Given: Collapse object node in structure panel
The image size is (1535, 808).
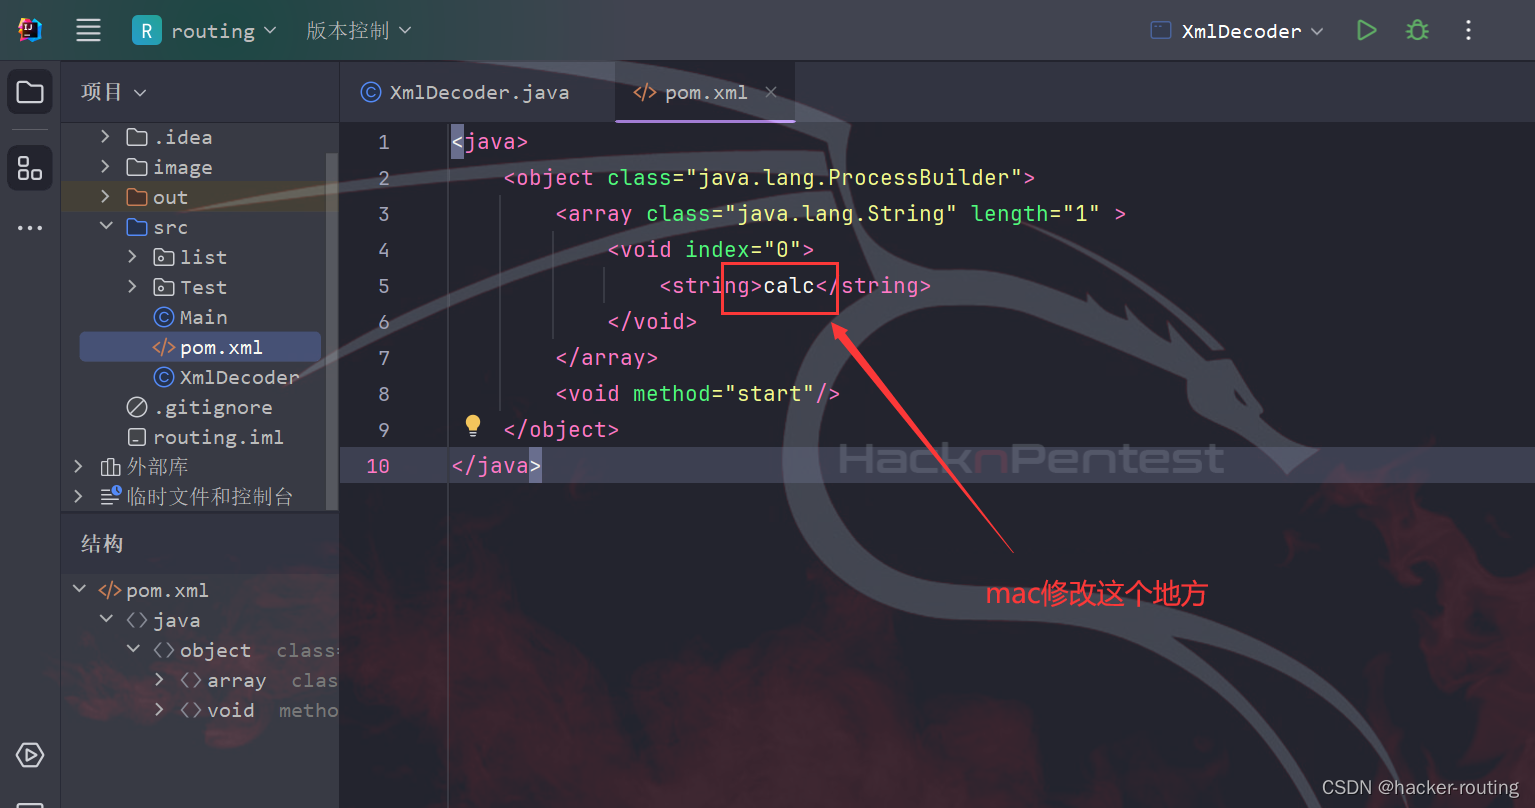Looking at the screenshot, I should (133, 650).
